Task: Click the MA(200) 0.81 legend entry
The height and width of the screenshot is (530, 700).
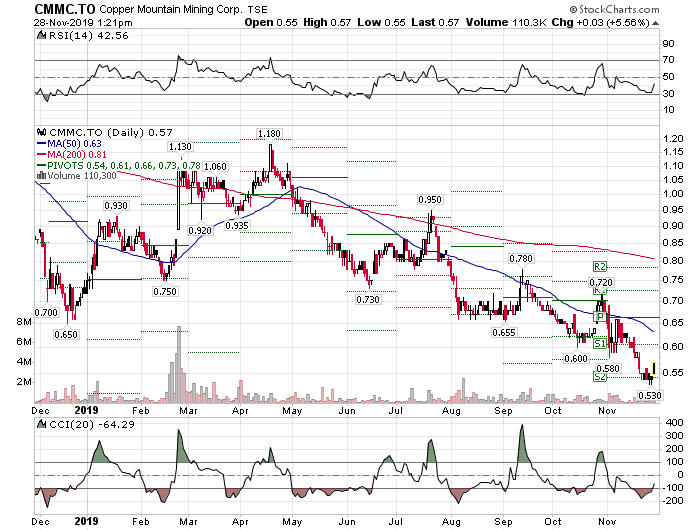Action: (72, 154)
